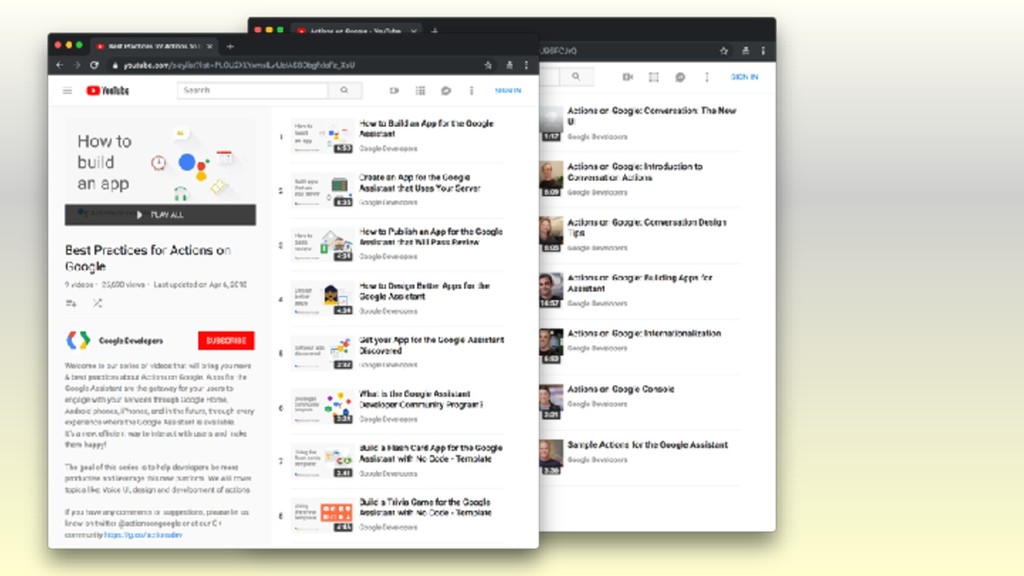The image size is (1024, 576).
Task: Open 'Actions on Google: Internationalization' in back window
Action: tap(644, 333)
